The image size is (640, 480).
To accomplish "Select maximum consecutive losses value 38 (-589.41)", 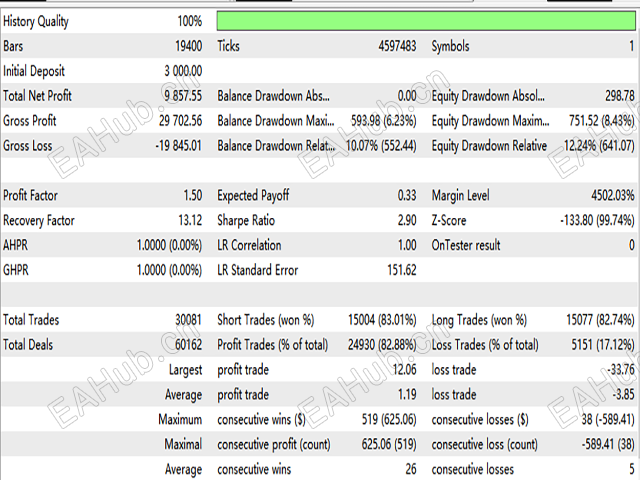I will coord(608,420).
